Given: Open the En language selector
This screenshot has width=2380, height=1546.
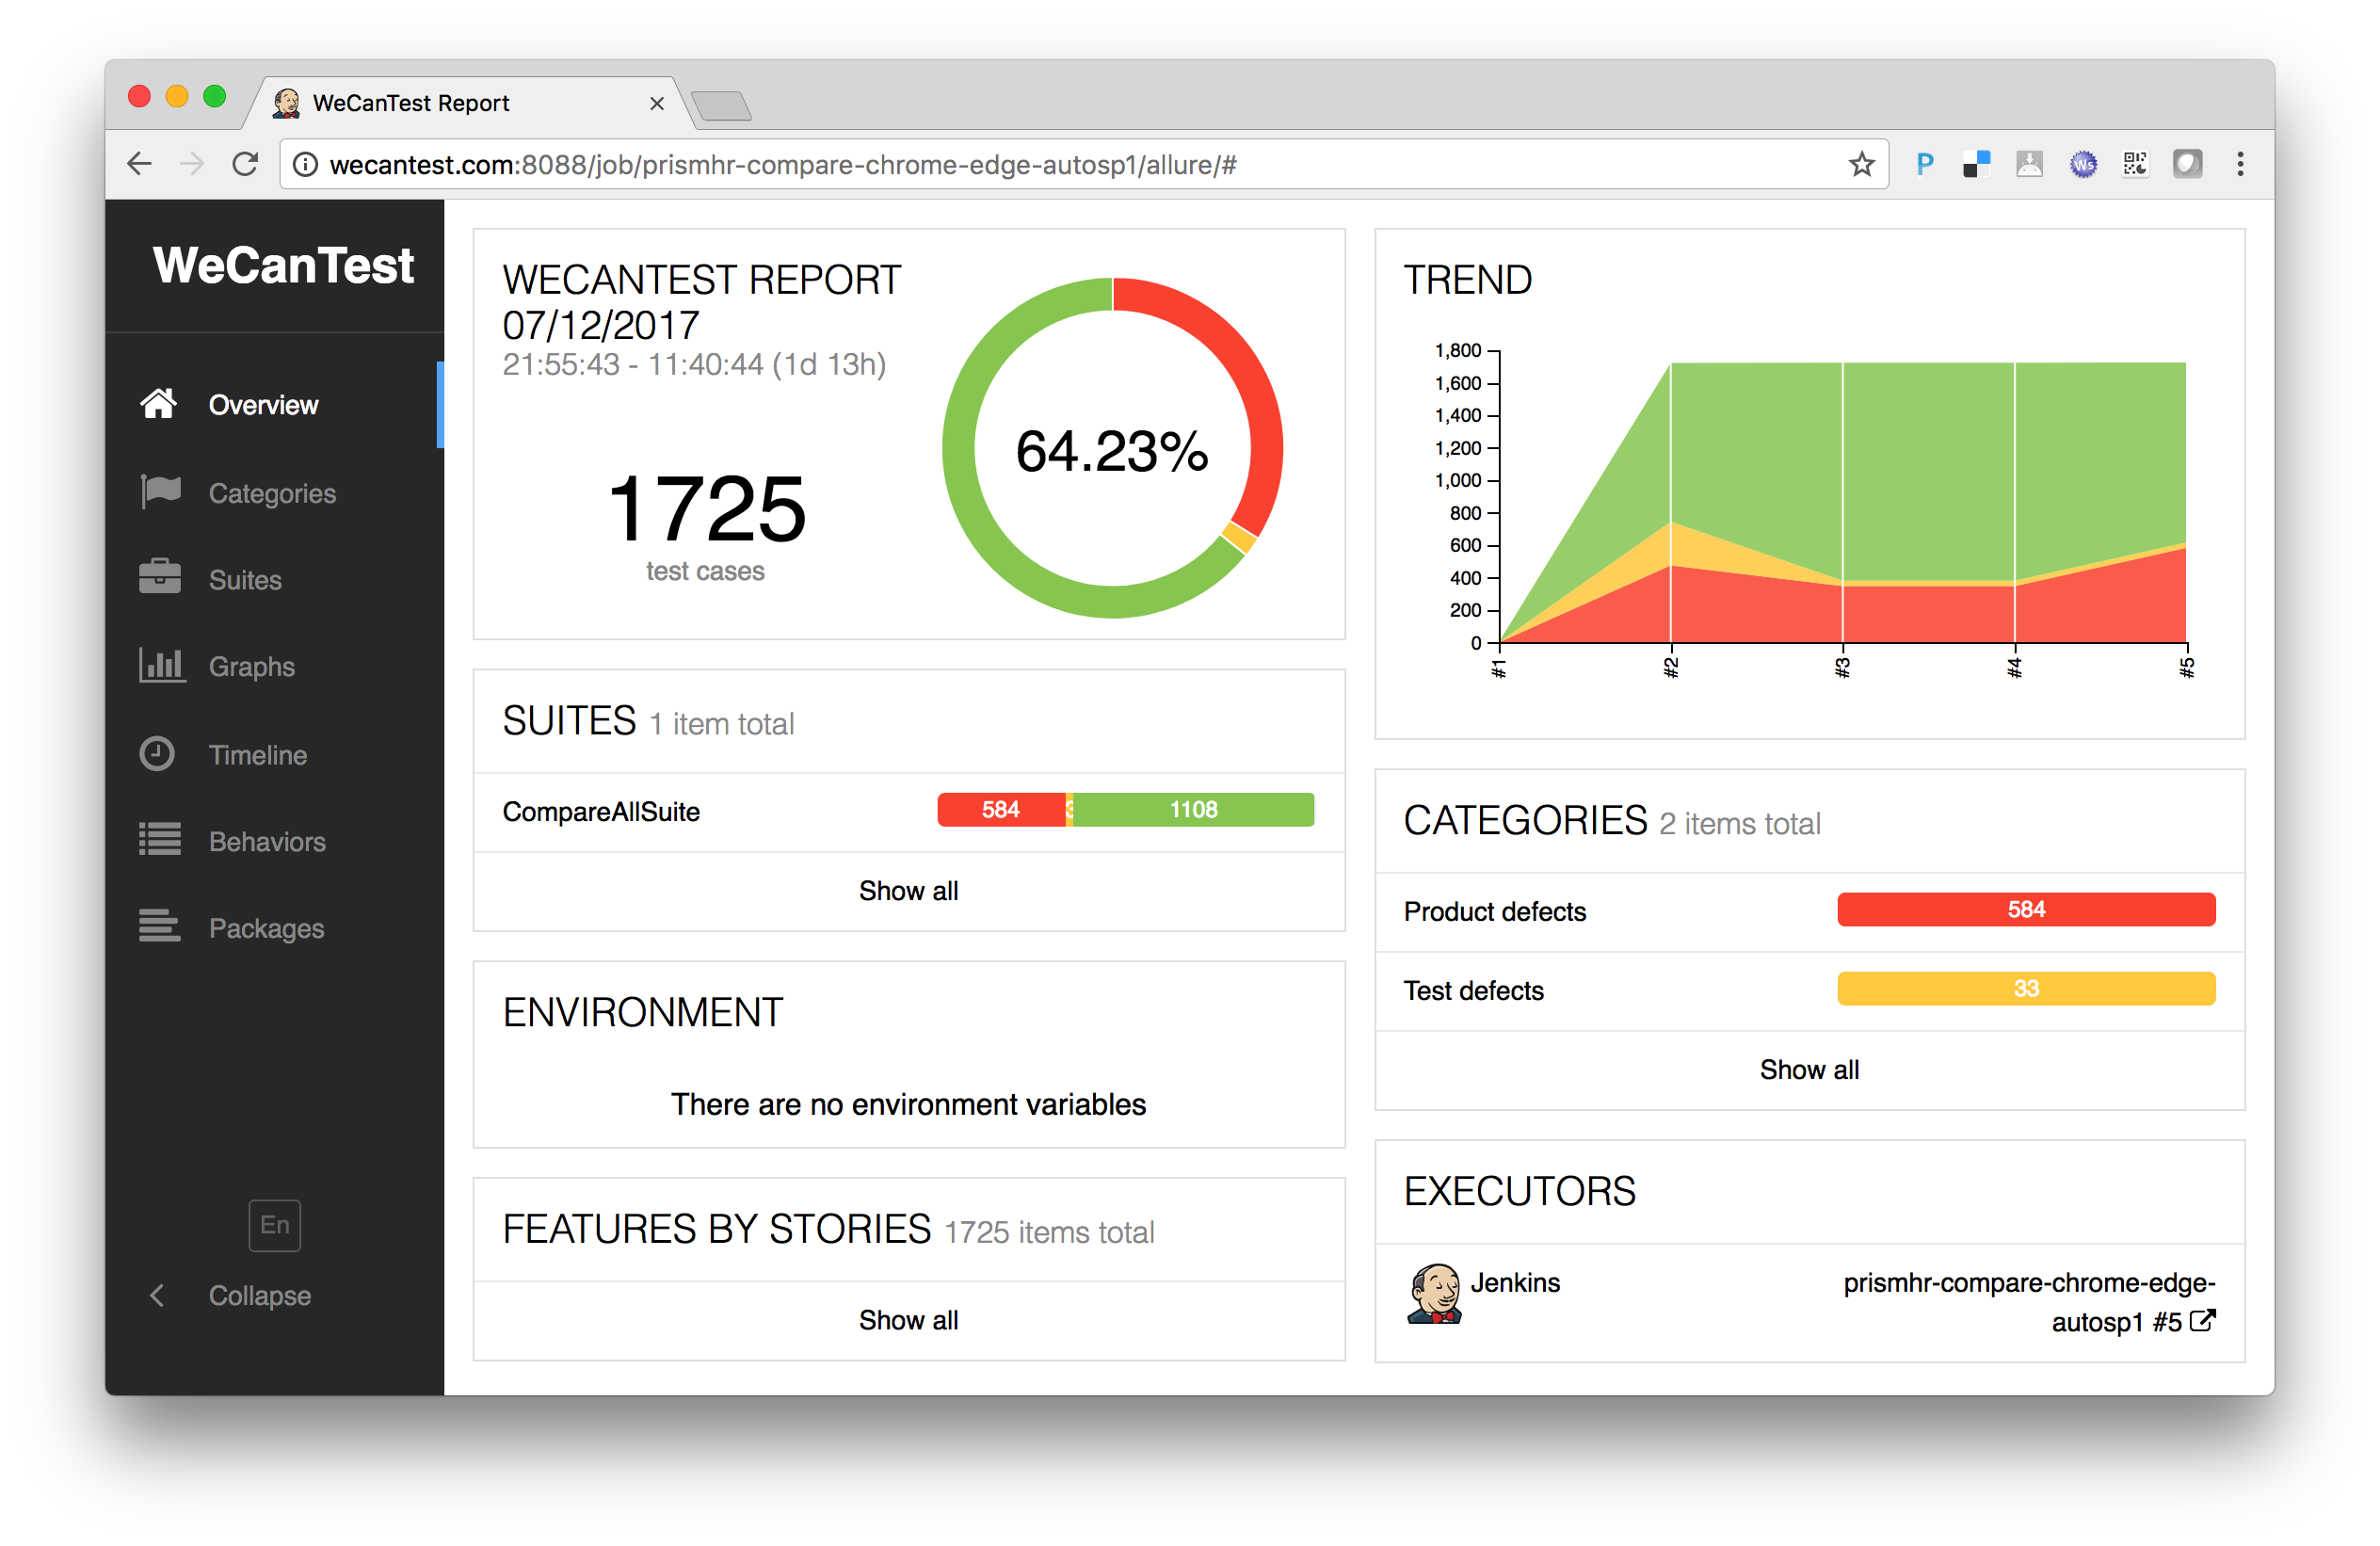Looking at the screenshot, I should [275, 1226].
